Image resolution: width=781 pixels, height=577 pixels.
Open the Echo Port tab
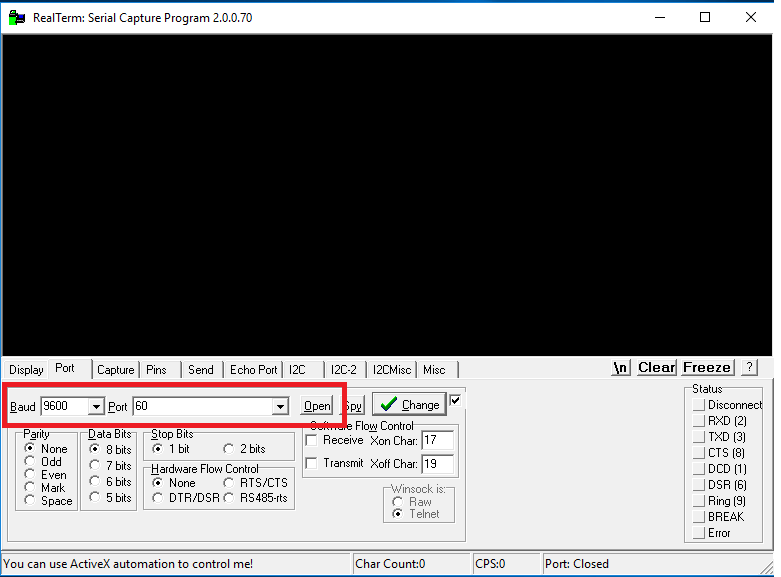pos(253,369)
